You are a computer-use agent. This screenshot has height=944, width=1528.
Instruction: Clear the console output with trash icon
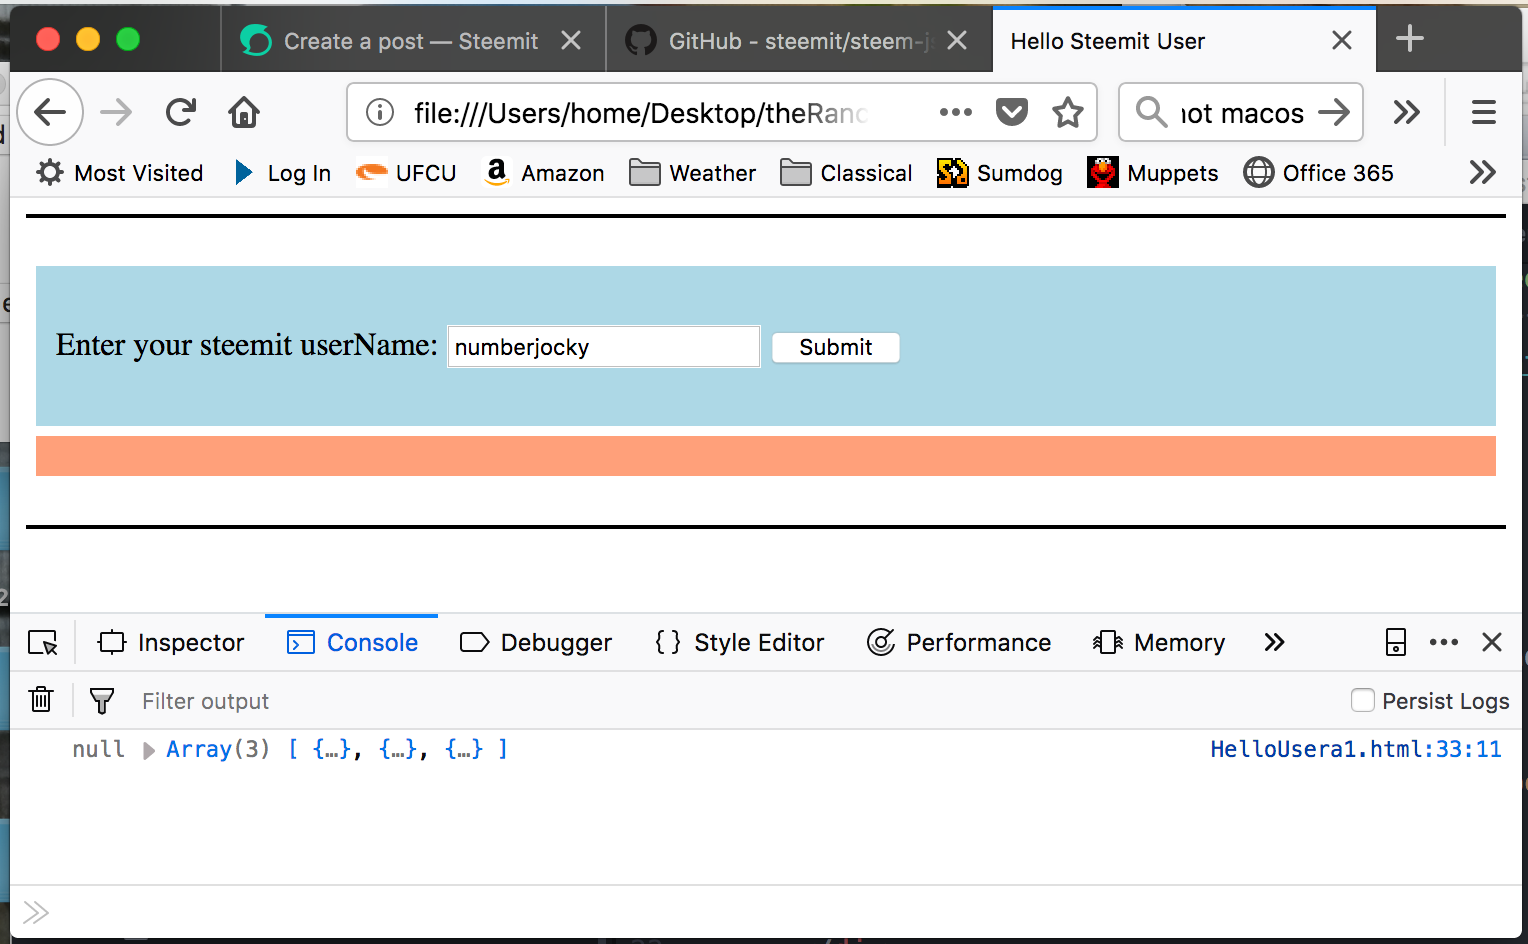pos(41,700)
